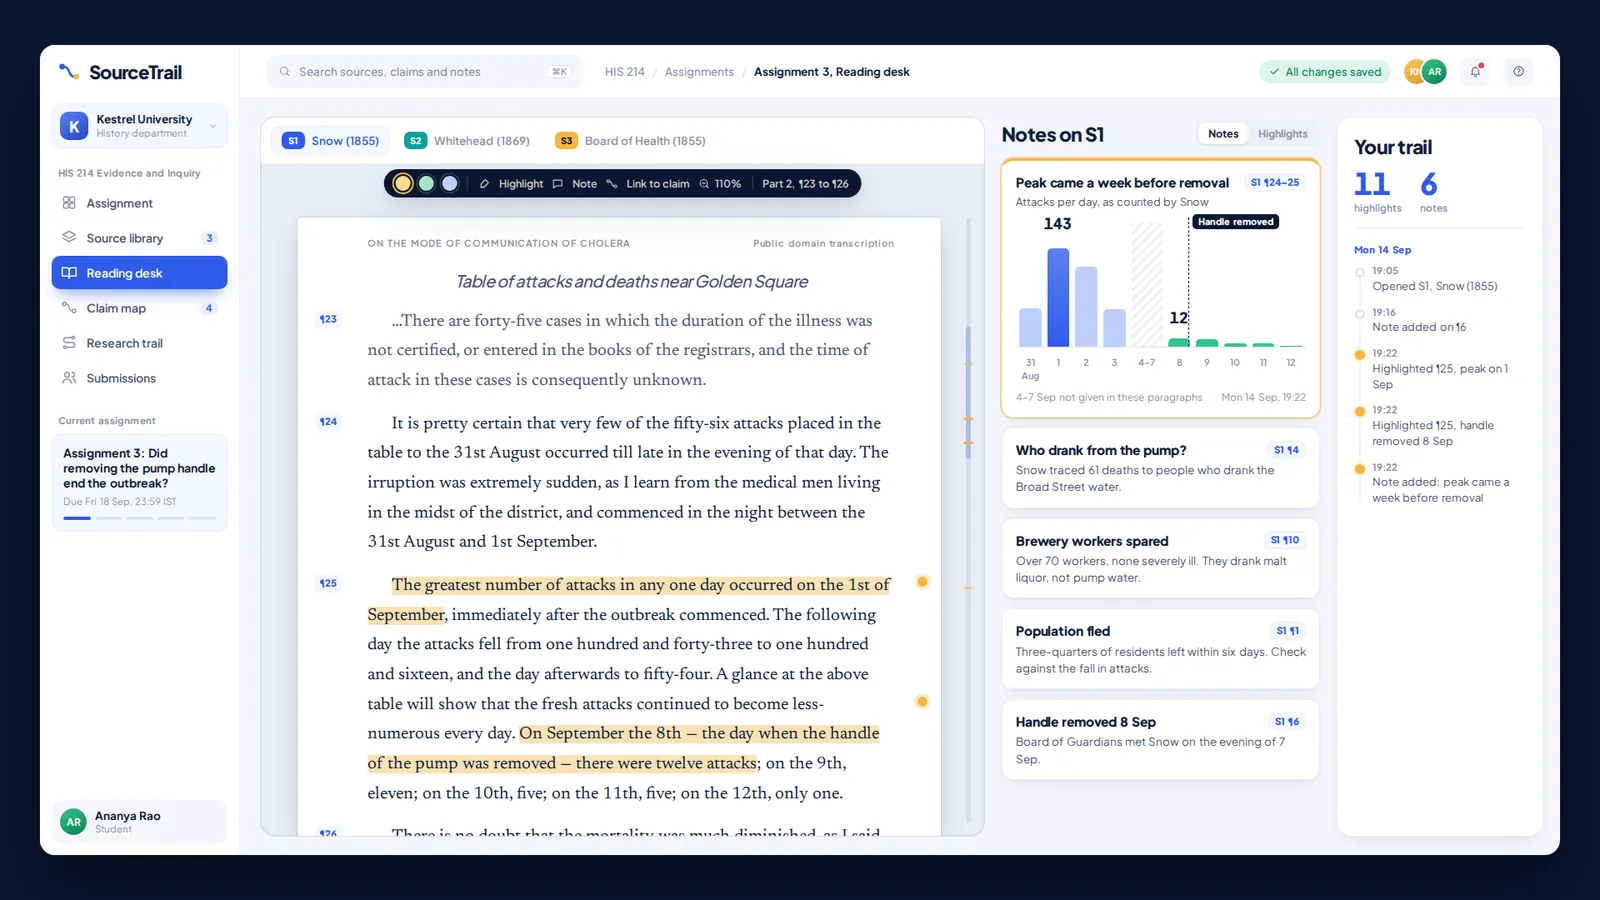Show the Highlights tab in notes
Viewport: 1600px width, 900px height.
(x=1282, y=134)
